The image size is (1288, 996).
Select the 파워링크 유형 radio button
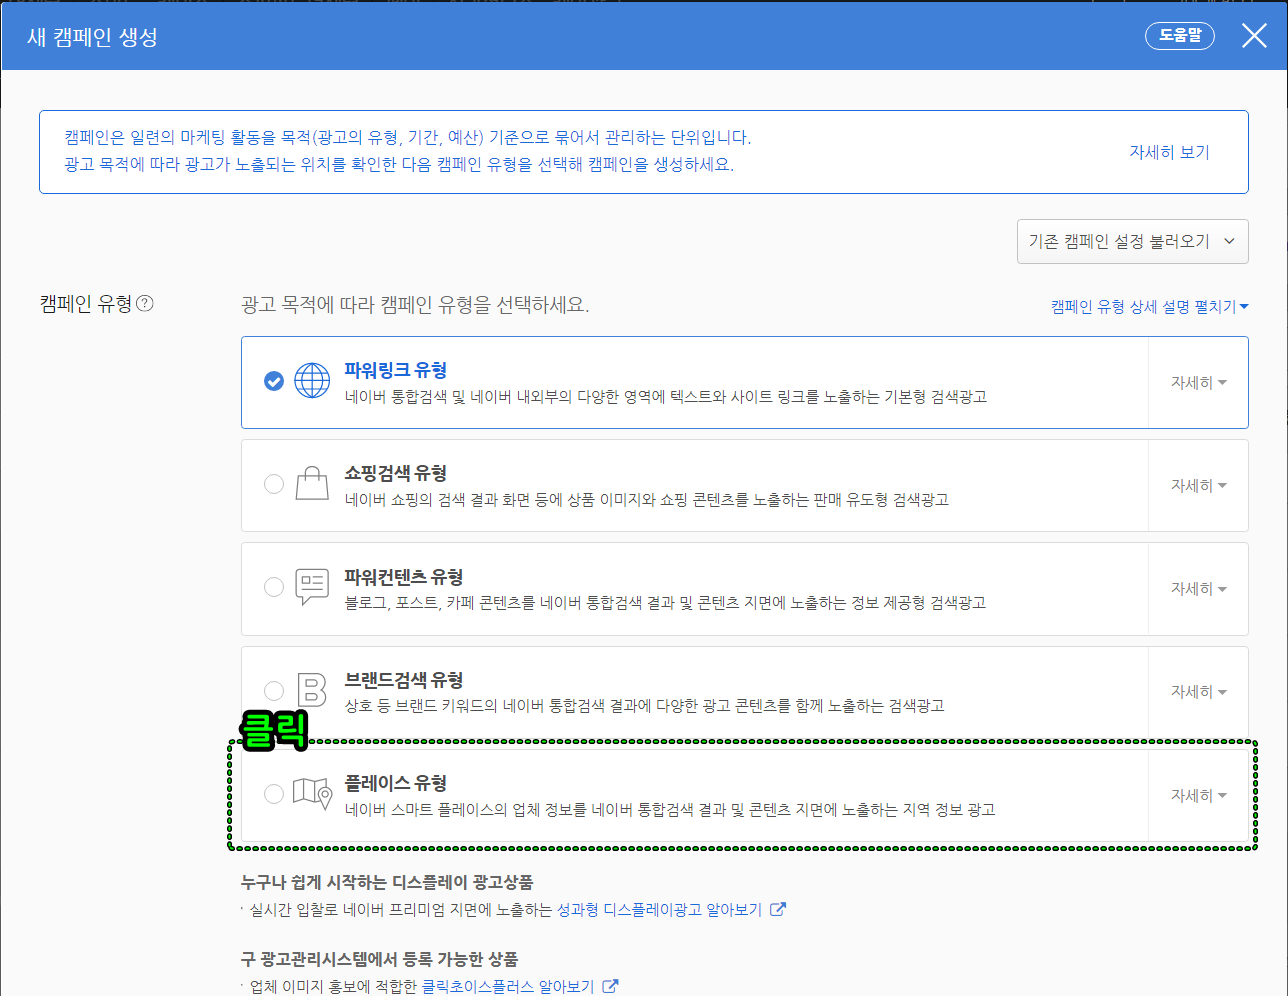[274, 381]
